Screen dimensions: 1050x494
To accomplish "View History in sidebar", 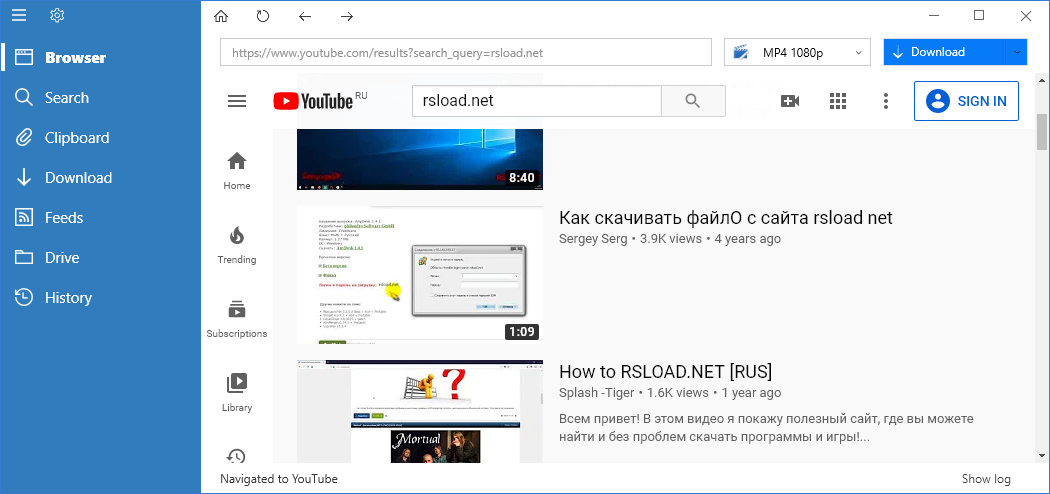I will [x=101, y=298].
